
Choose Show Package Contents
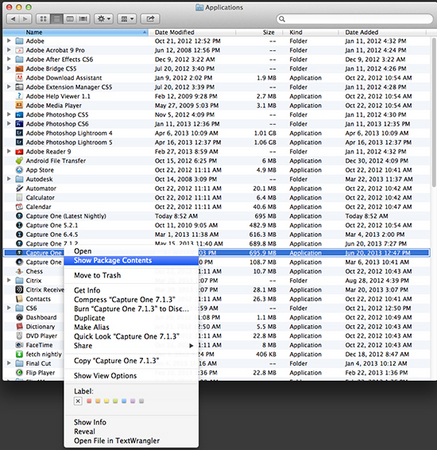tap(131, 260)
